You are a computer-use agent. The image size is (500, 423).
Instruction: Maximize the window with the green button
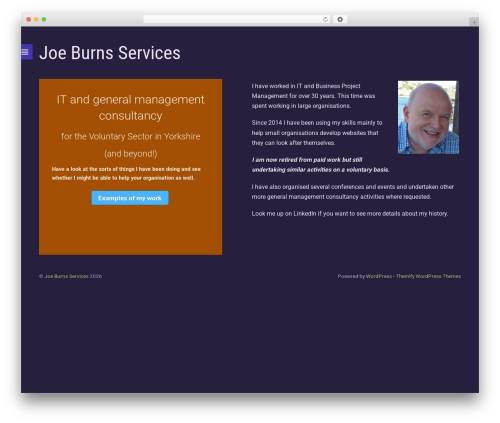coord(44,20)
